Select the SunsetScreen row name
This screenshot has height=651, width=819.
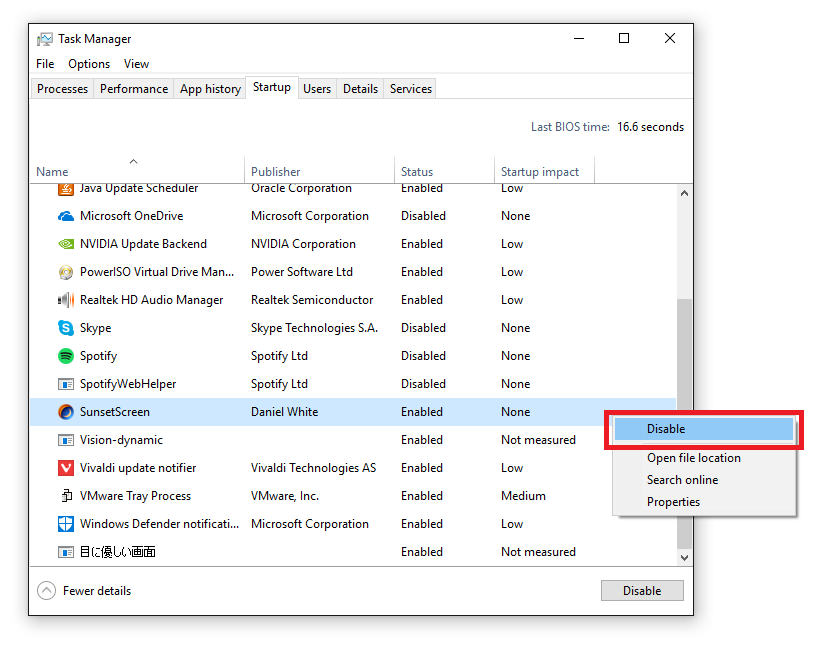[x=115, y=412]
